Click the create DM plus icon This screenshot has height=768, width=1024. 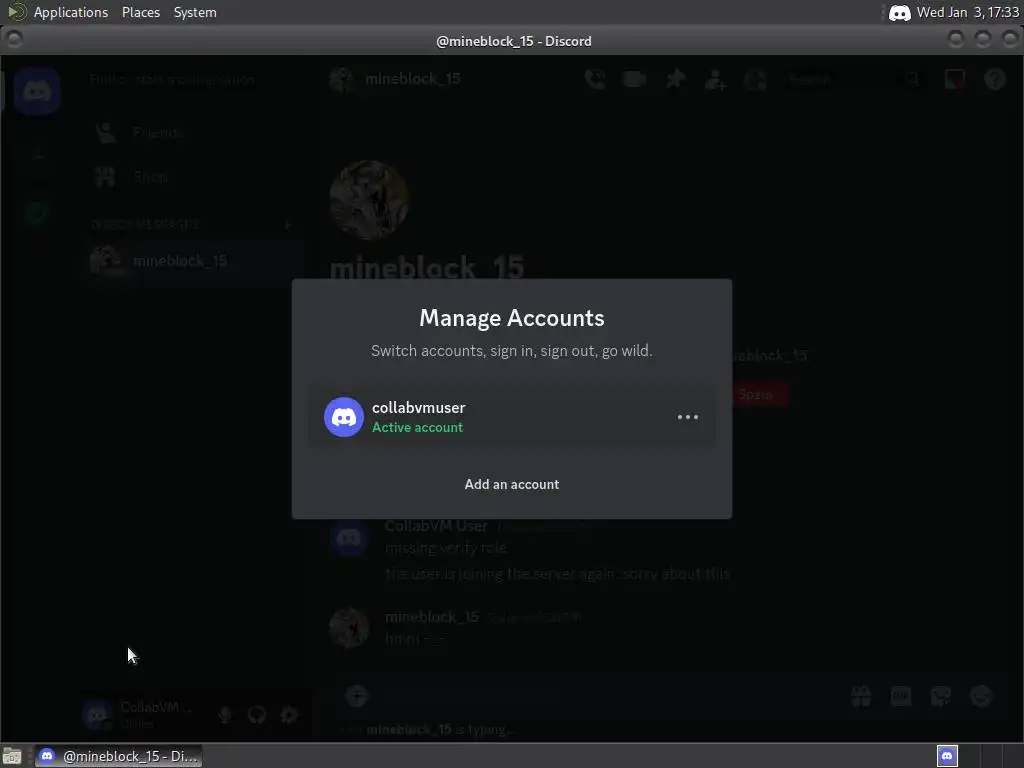point(288,225)
